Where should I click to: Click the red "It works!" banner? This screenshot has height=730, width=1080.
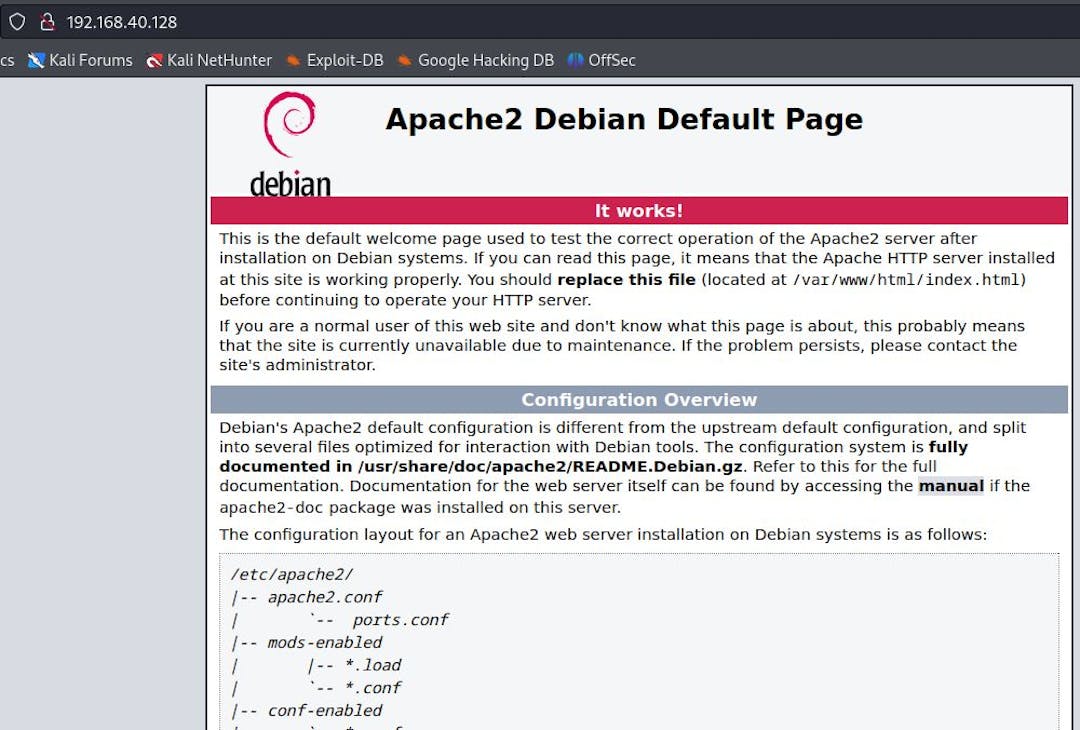tap(639, 211)
